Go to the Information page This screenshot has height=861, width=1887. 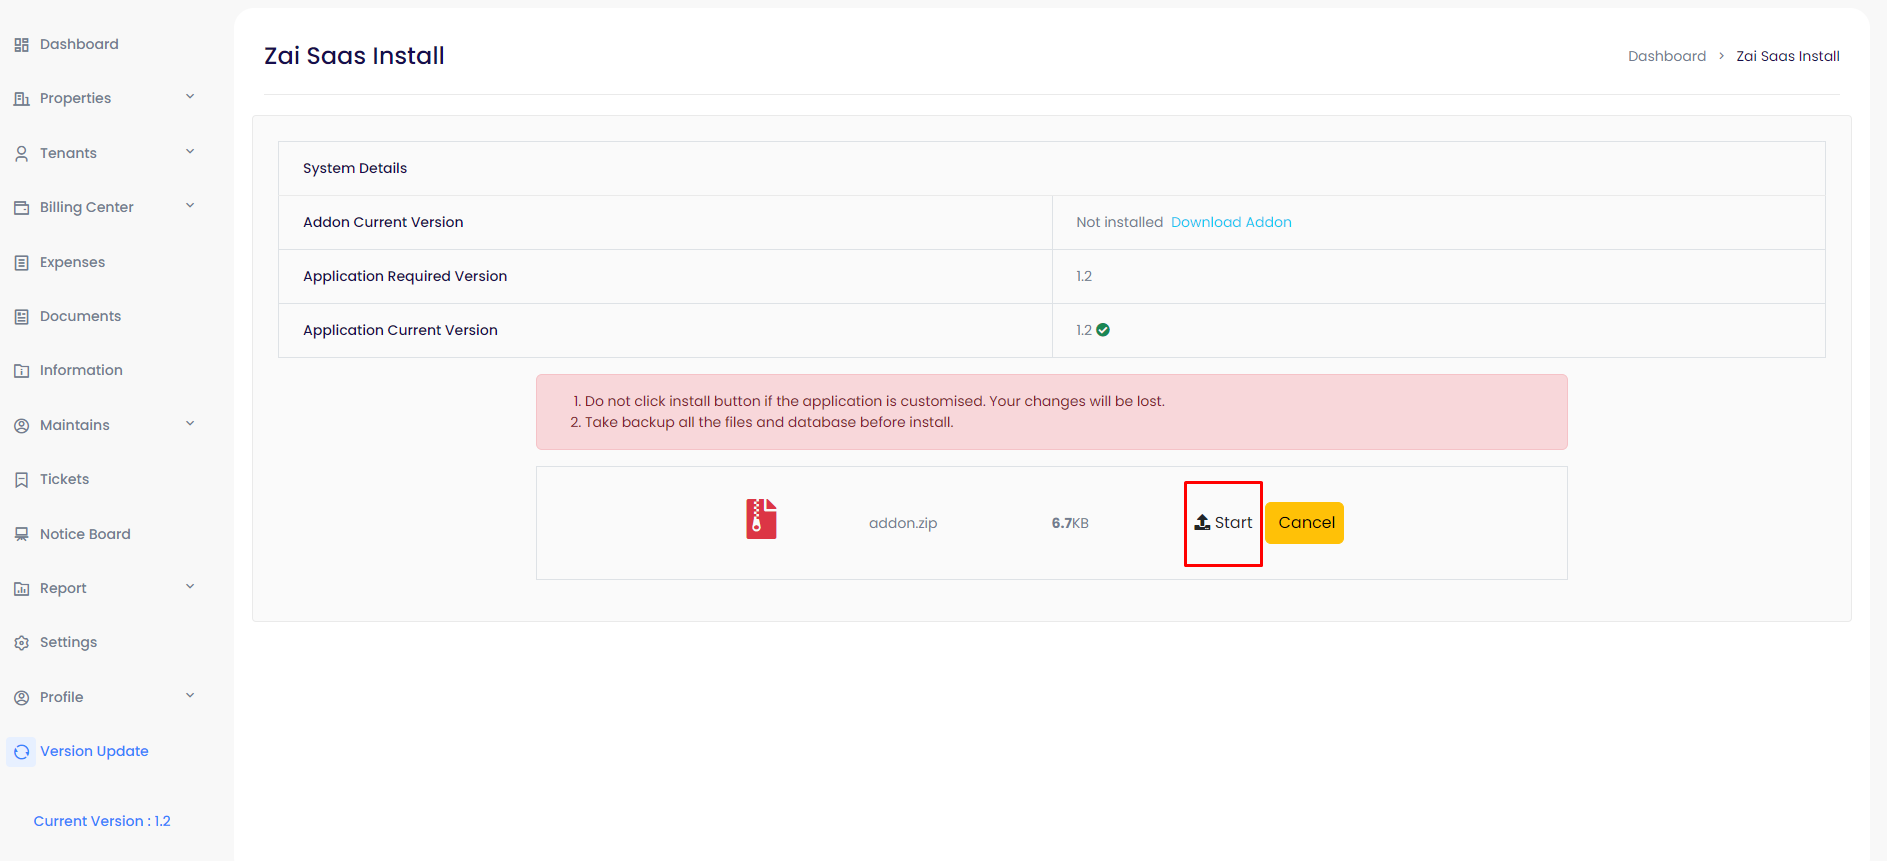coord(81,370)
